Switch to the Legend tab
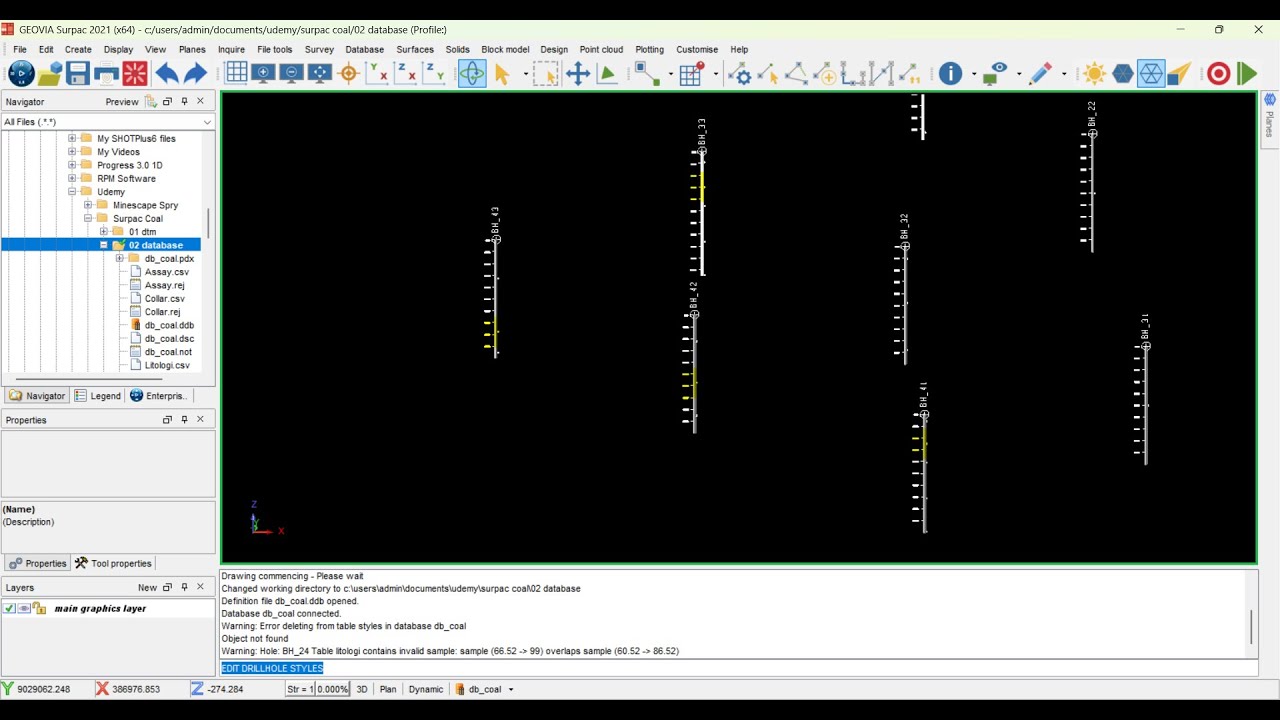Viewport: 1280px width, 720px height. tap(98, 396)
